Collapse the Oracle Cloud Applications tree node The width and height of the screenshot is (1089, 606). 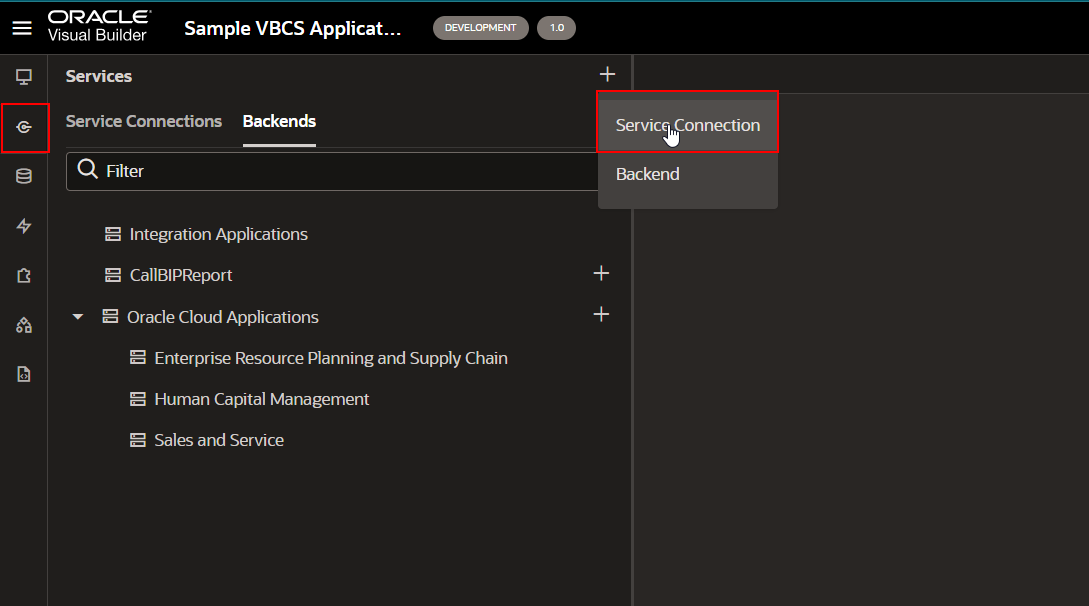(x=78, y=317)
